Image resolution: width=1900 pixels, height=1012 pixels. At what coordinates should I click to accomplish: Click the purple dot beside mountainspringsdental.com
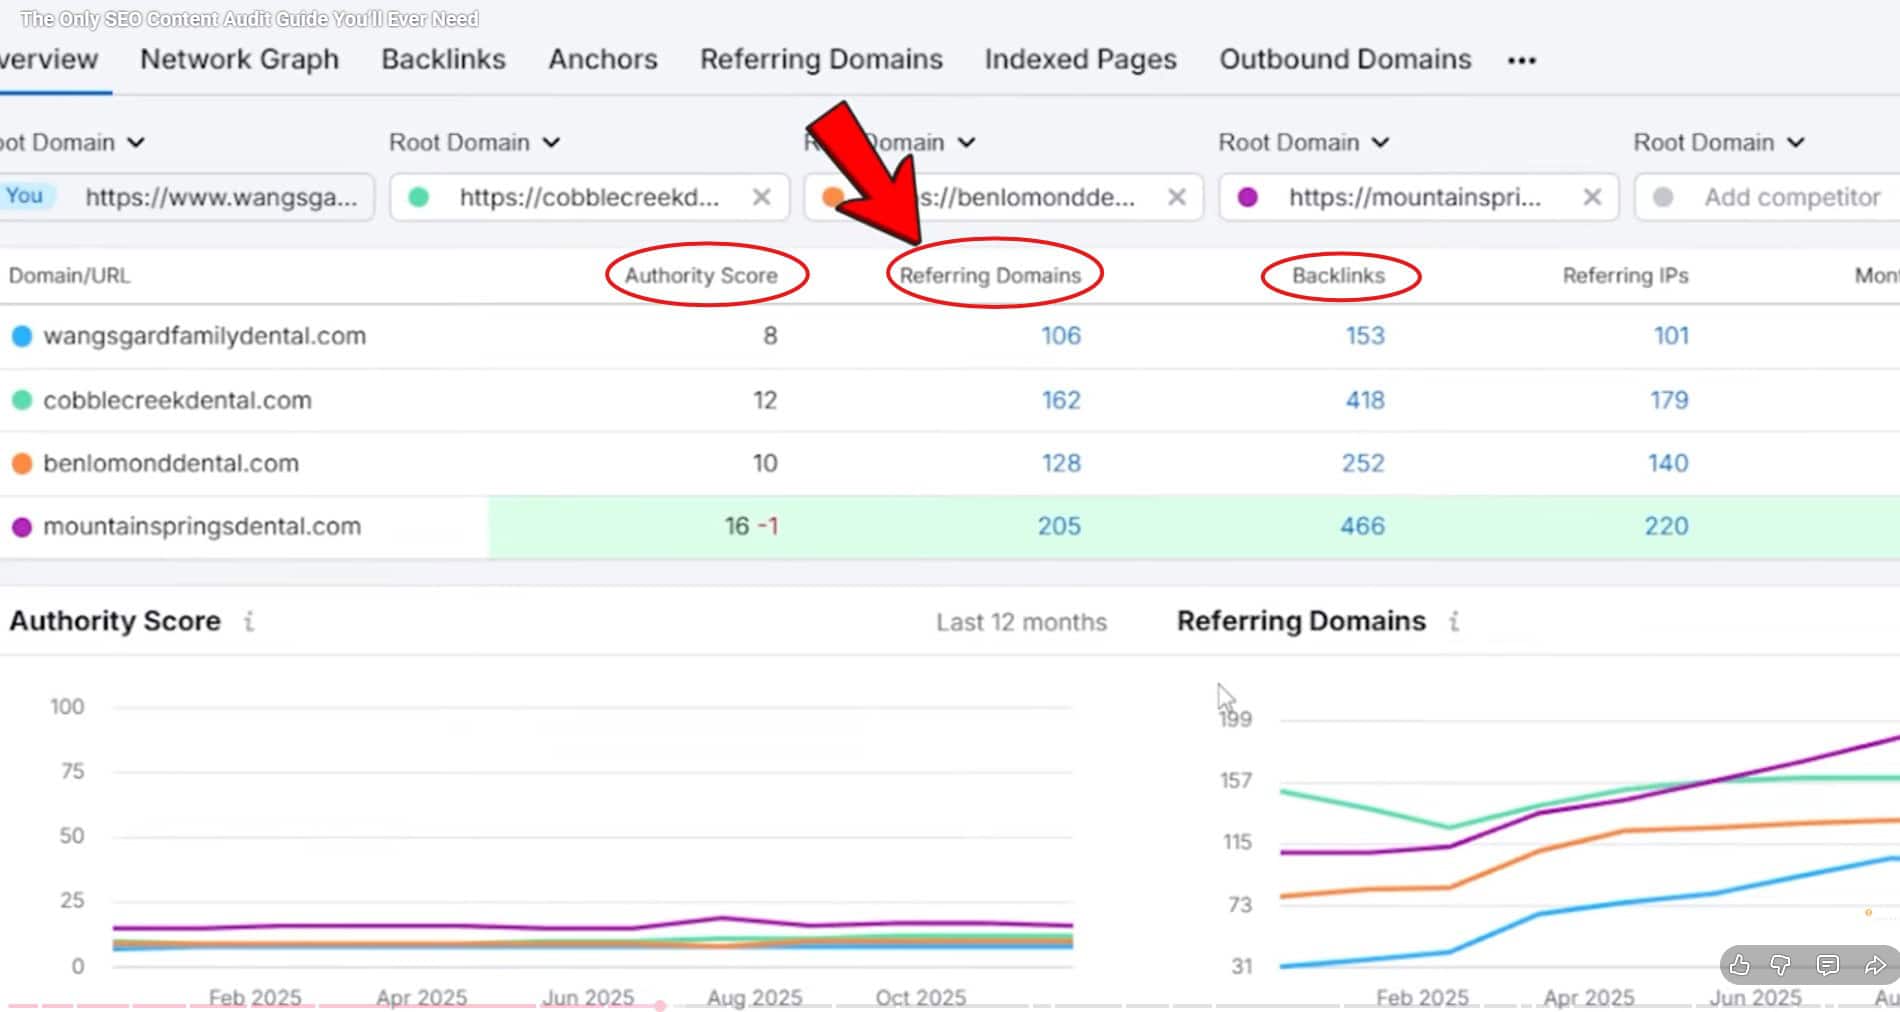tap(22, 526)
